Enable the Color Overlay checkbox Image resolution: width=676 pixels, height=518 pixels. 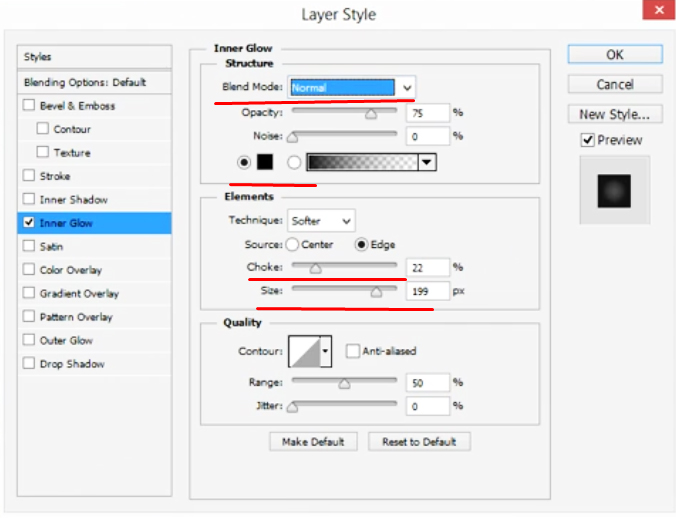point(29,269)
